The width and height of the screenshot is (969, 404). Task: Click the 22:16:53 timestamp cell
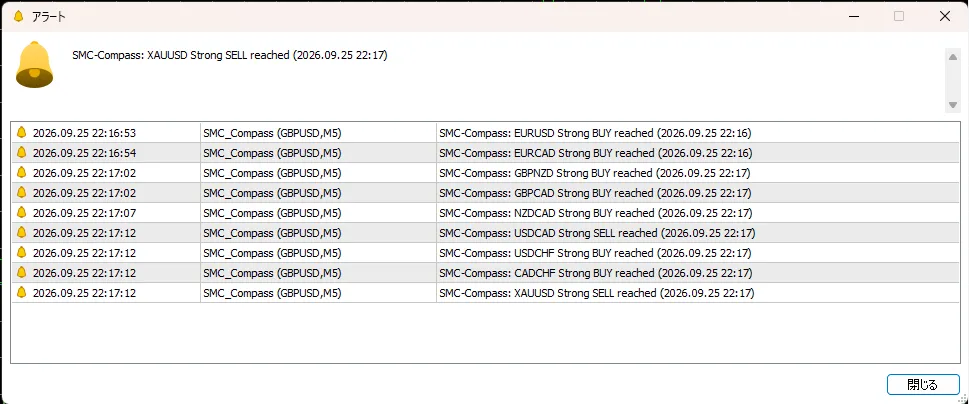(x=84, y=133)
